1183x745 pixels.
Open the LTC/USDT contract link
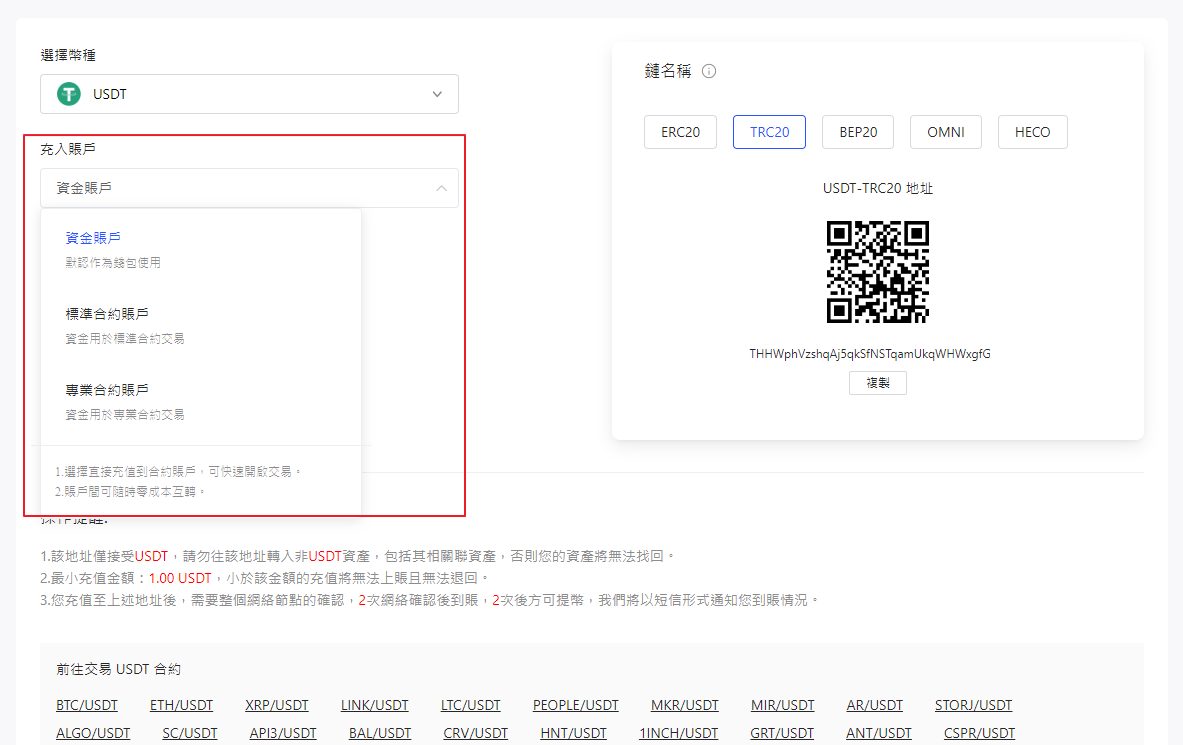(471, 705)
